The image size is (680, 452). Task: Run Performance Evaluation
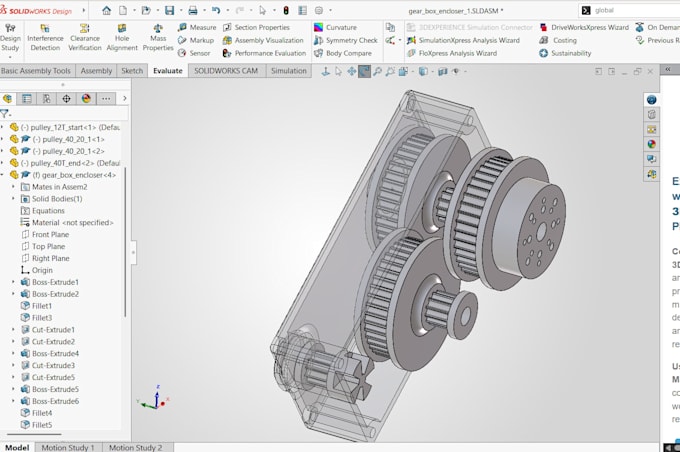pos(264,53)
